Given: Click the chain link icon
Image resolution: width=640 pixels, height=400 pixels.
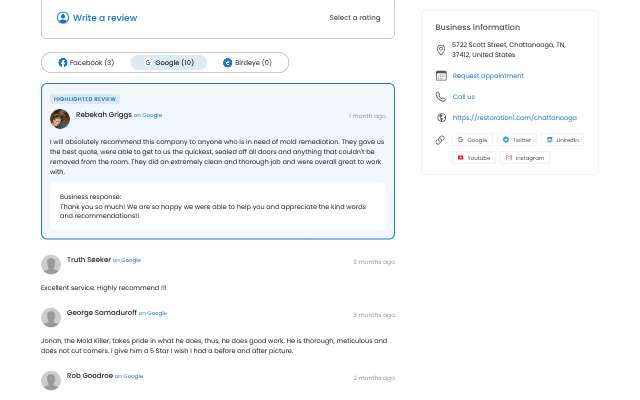Looking at the screenshot, I should click(440, 140).
